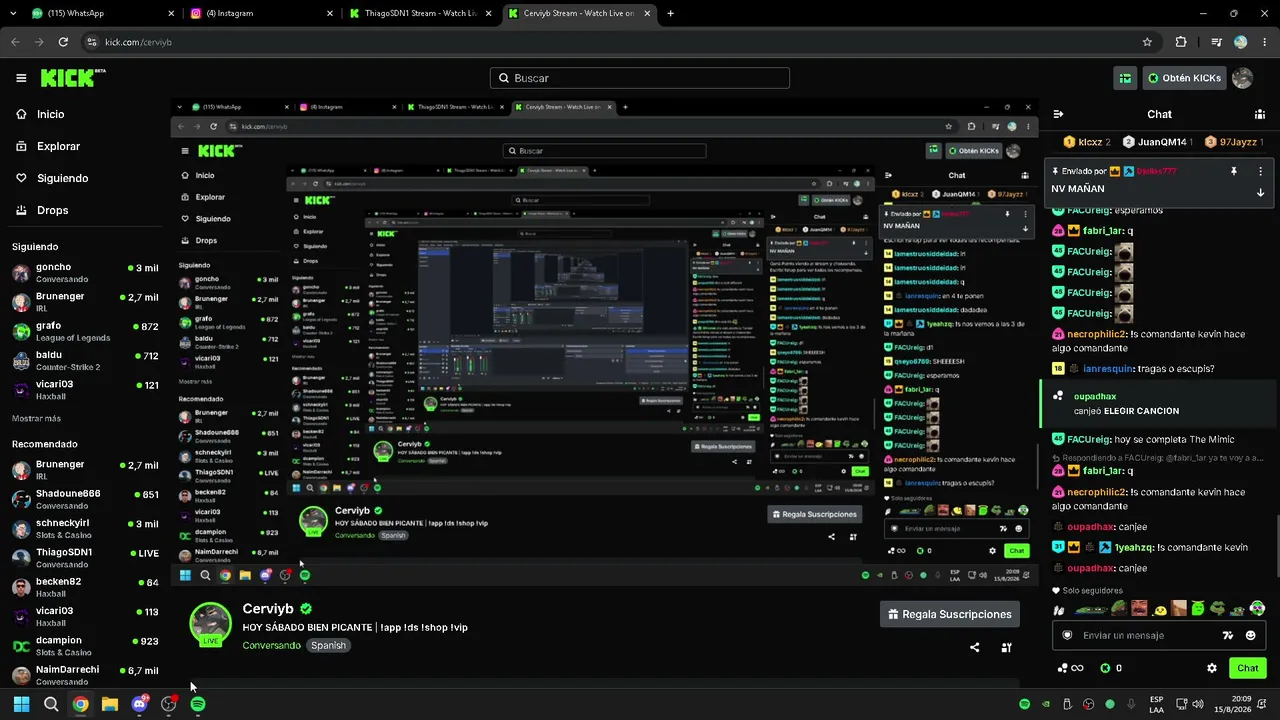Screen dimensions: 1280x720
Task: Open recommended channel dcampion
Action: point(84,645)
